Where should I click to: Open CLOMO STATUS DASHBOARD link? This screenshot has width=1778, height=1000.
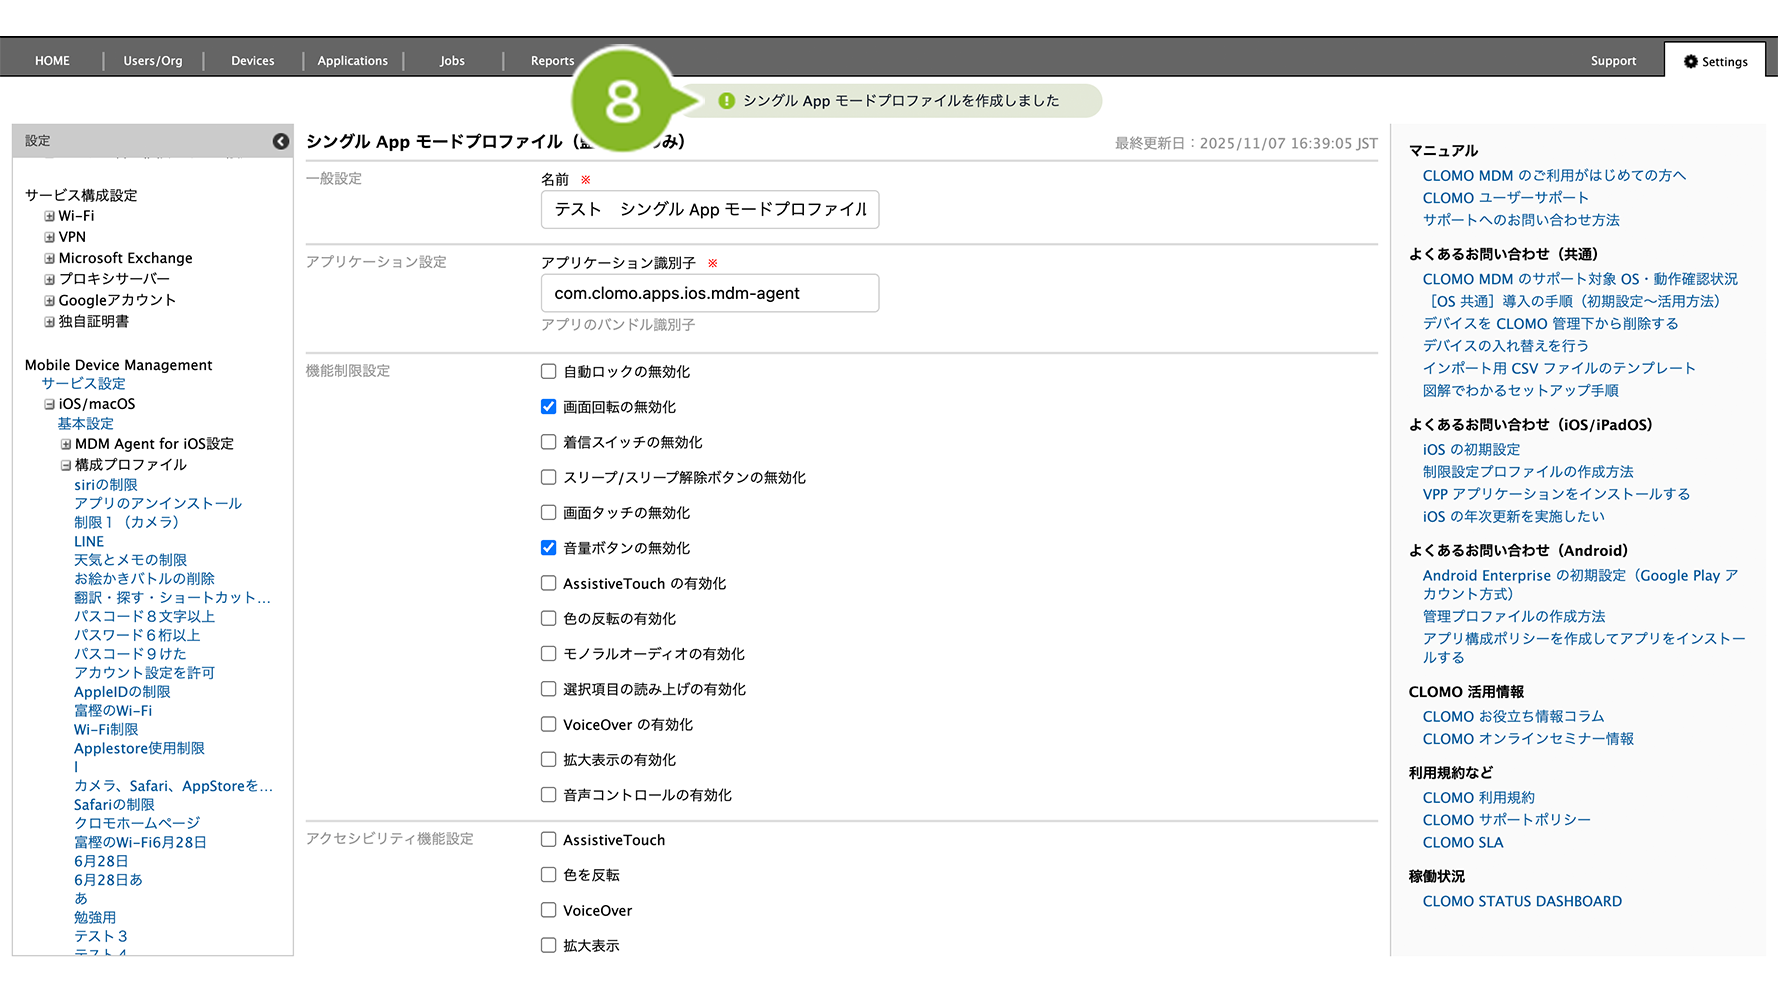coord(1521,901)
